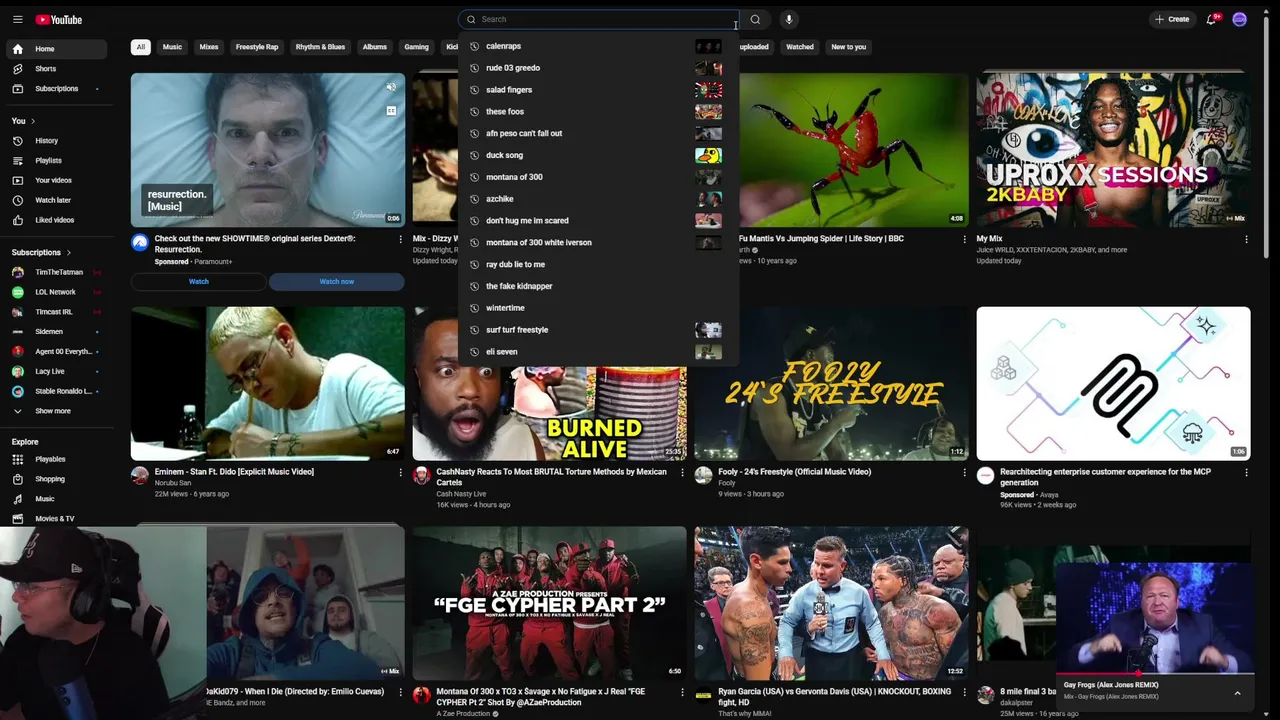Expand Show more subscriptions
The width and height of the screenshot is (1280, 720).
click(56, 411)
